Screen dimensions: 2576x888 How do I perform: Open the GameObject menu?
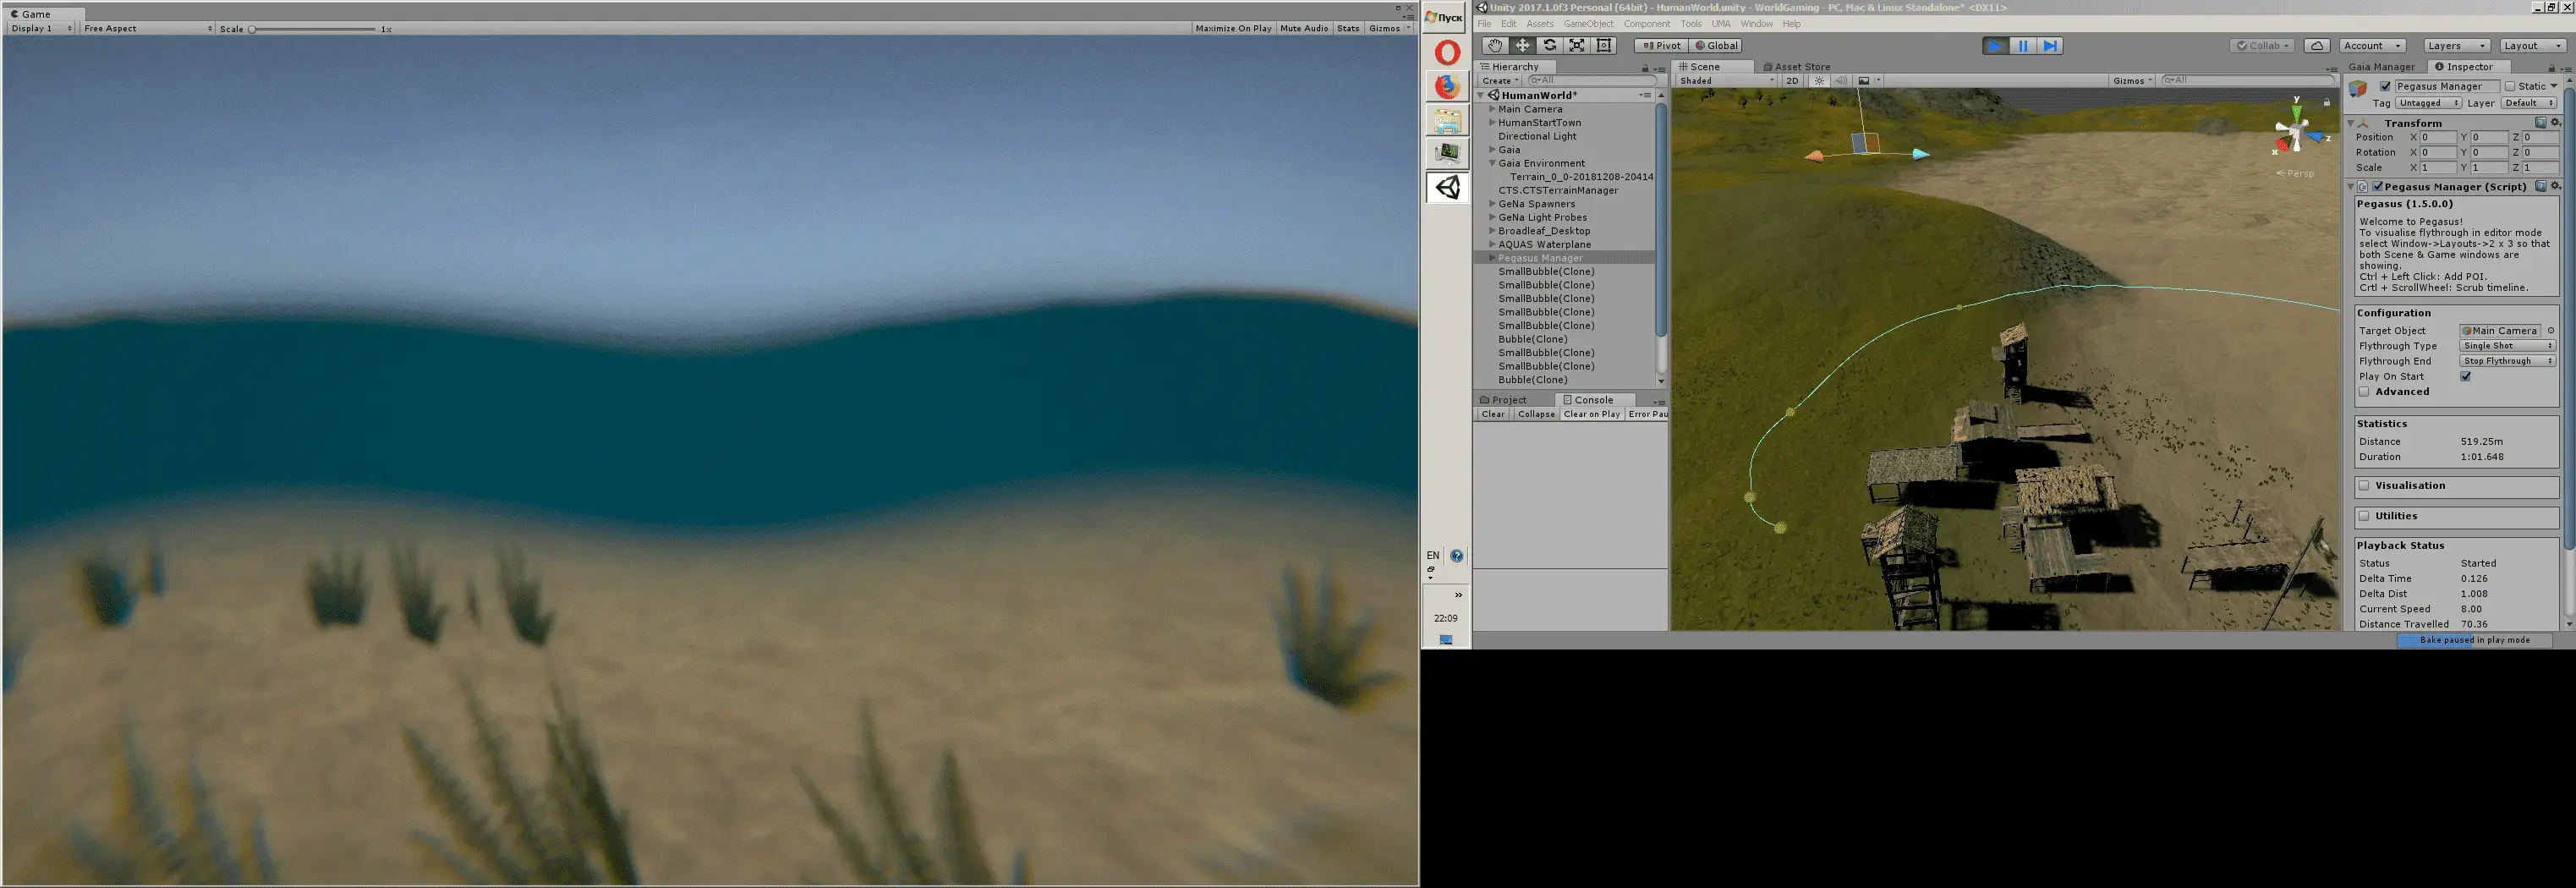click(1588, 24)
